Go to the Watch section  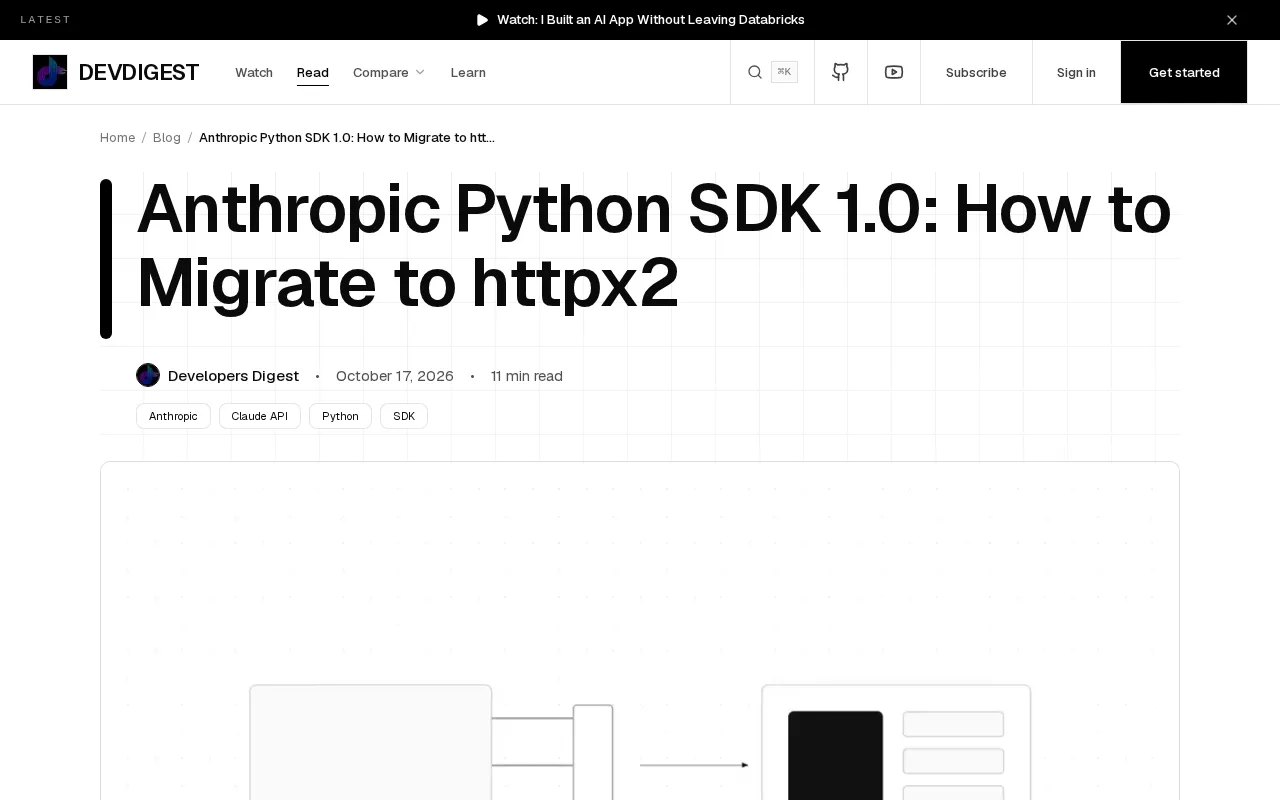(254, 72)
